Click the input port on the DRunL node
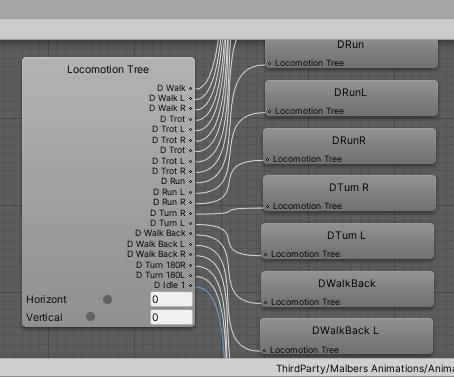 point(269,111)
